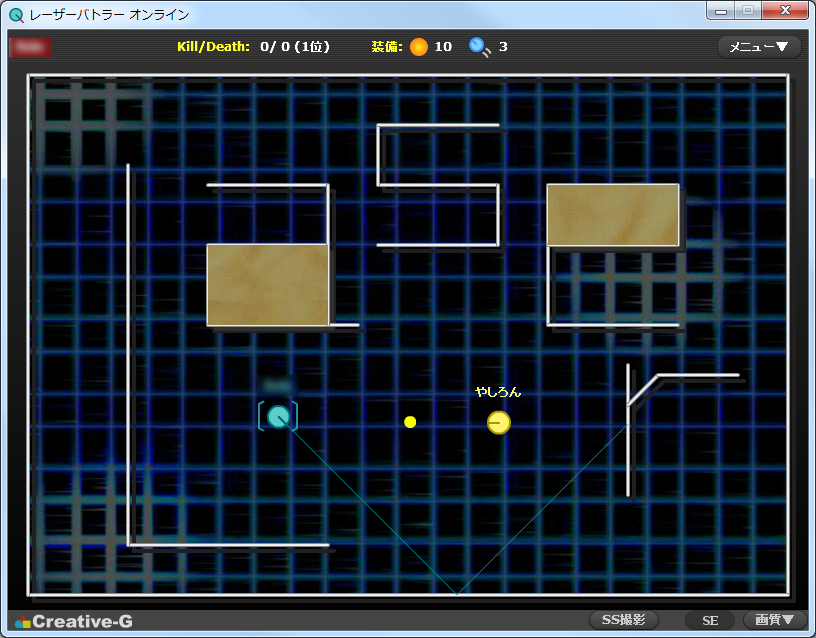Click the Kill/Death score text
This screenshot has height=638, width=816.
point(253,47)
